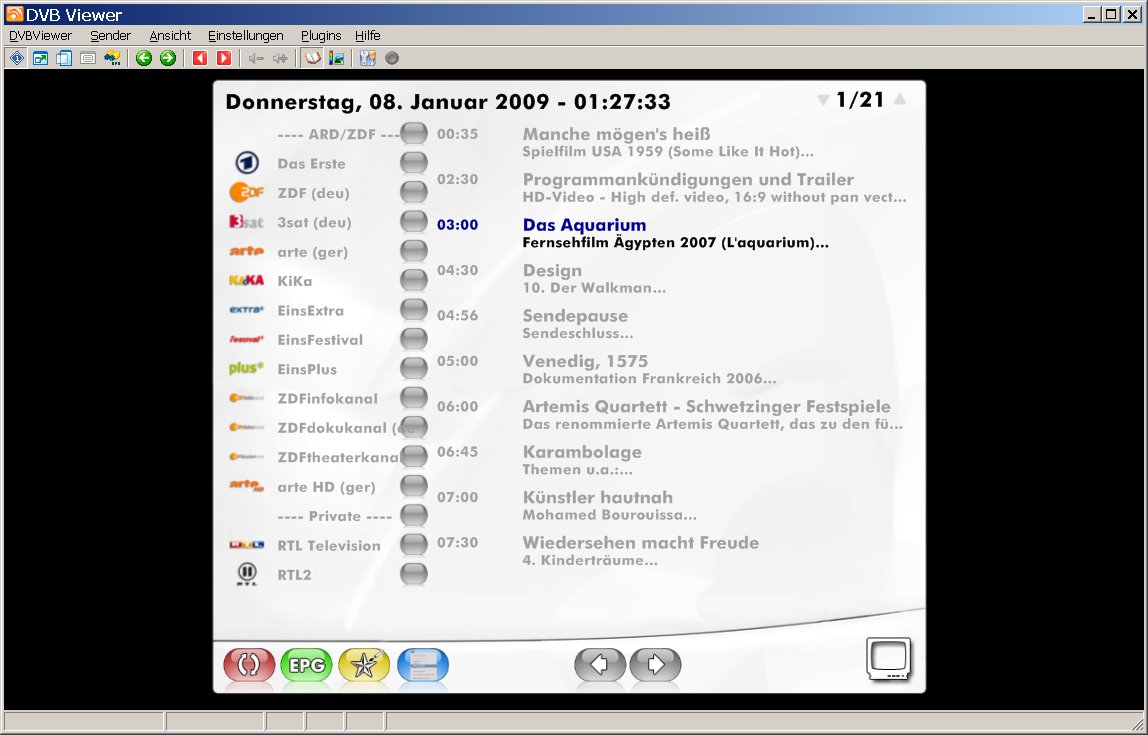The height and width of the screenshot is (735, 1148).
Task: Click the blue menu OSD button
Action: pos(422,665)
